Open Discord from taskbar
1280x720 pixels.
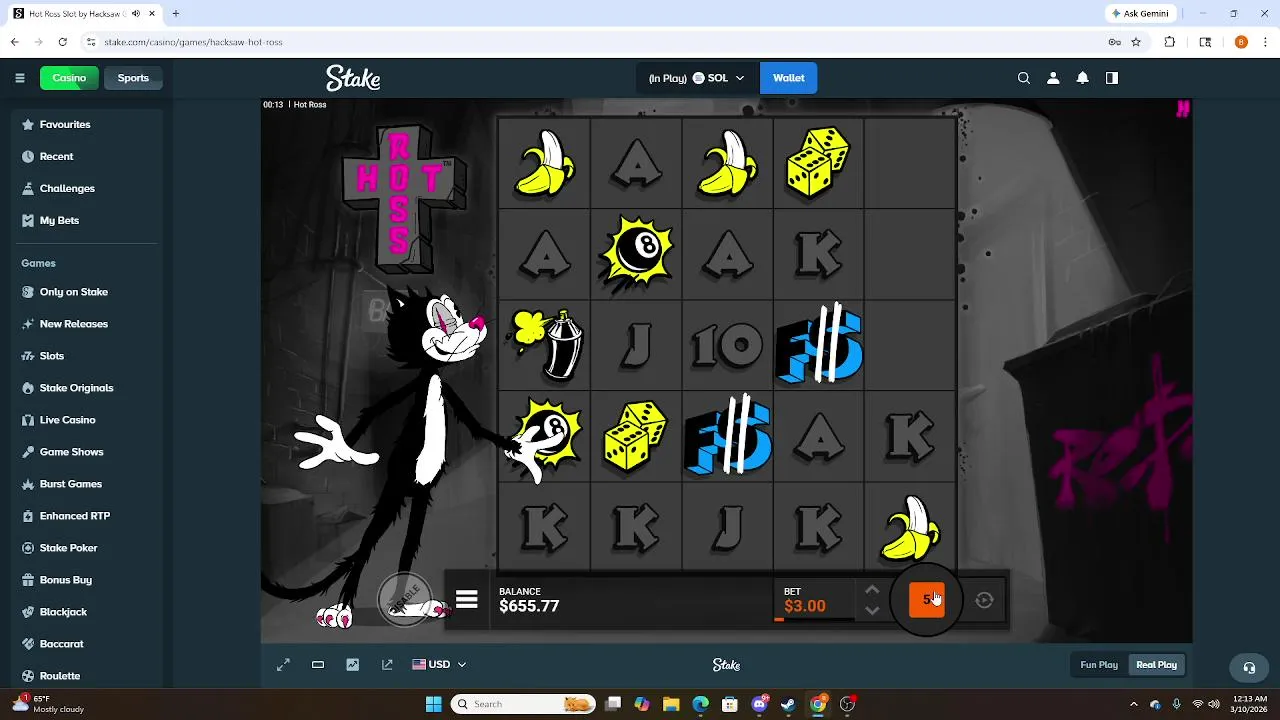pyautogui.click(x=759, y=704)
